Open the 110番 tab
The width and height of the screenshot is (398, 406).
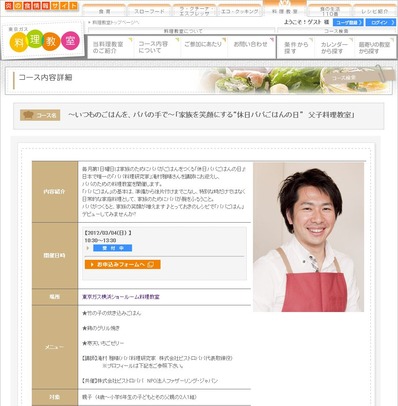pos(330,11)
